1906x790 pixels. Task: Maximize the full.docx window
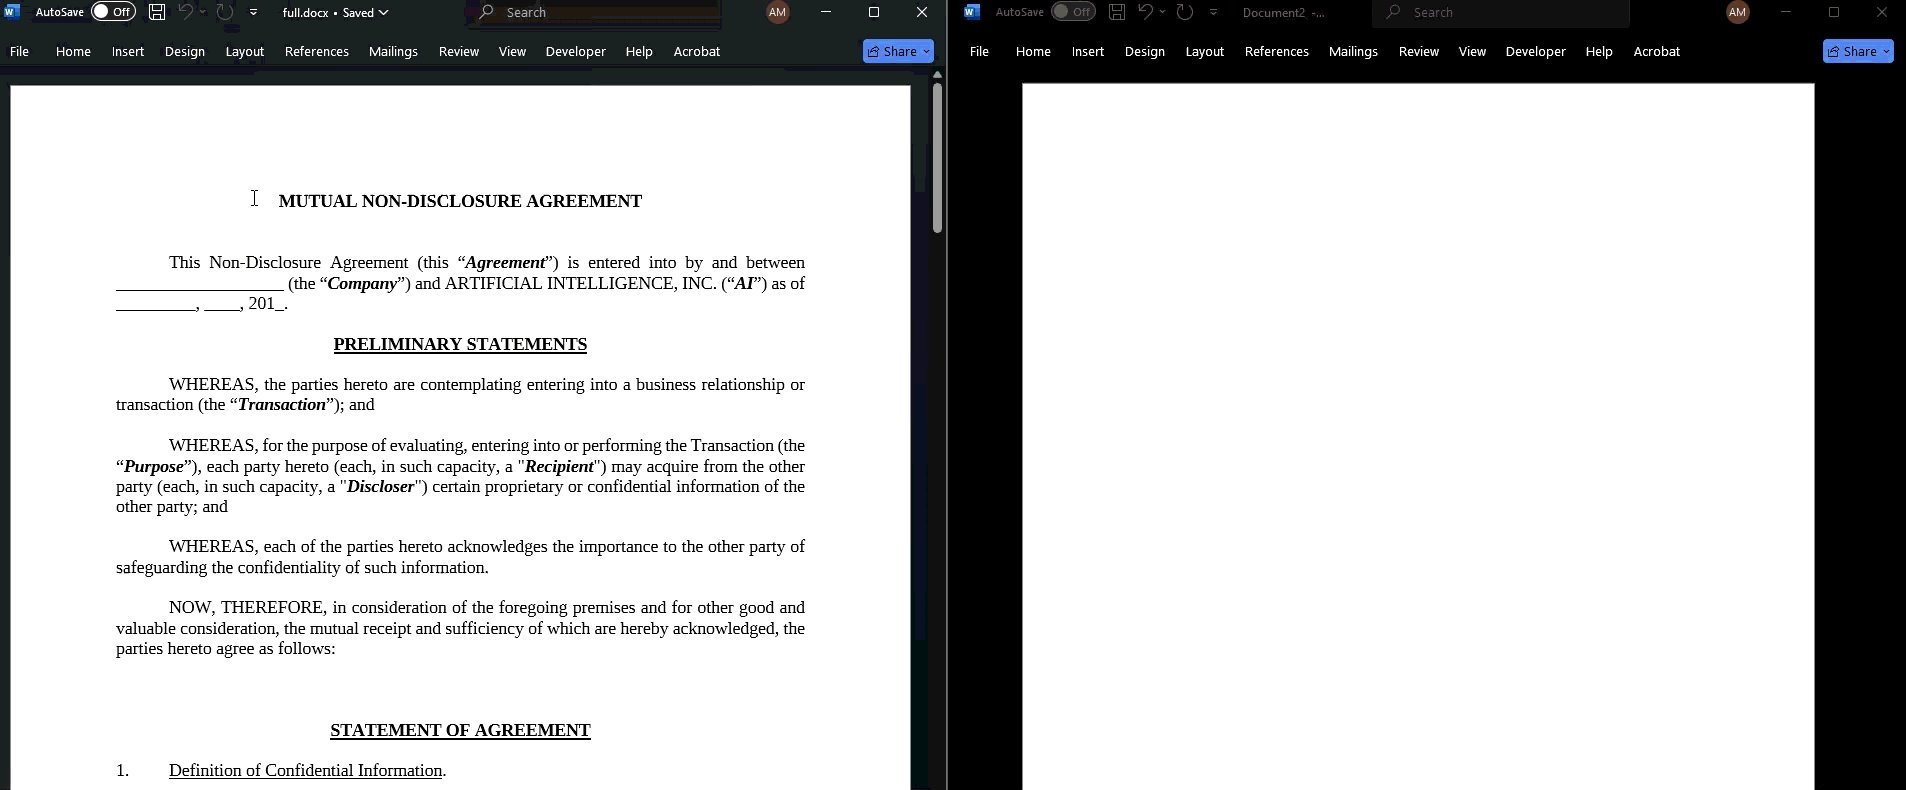874,12
